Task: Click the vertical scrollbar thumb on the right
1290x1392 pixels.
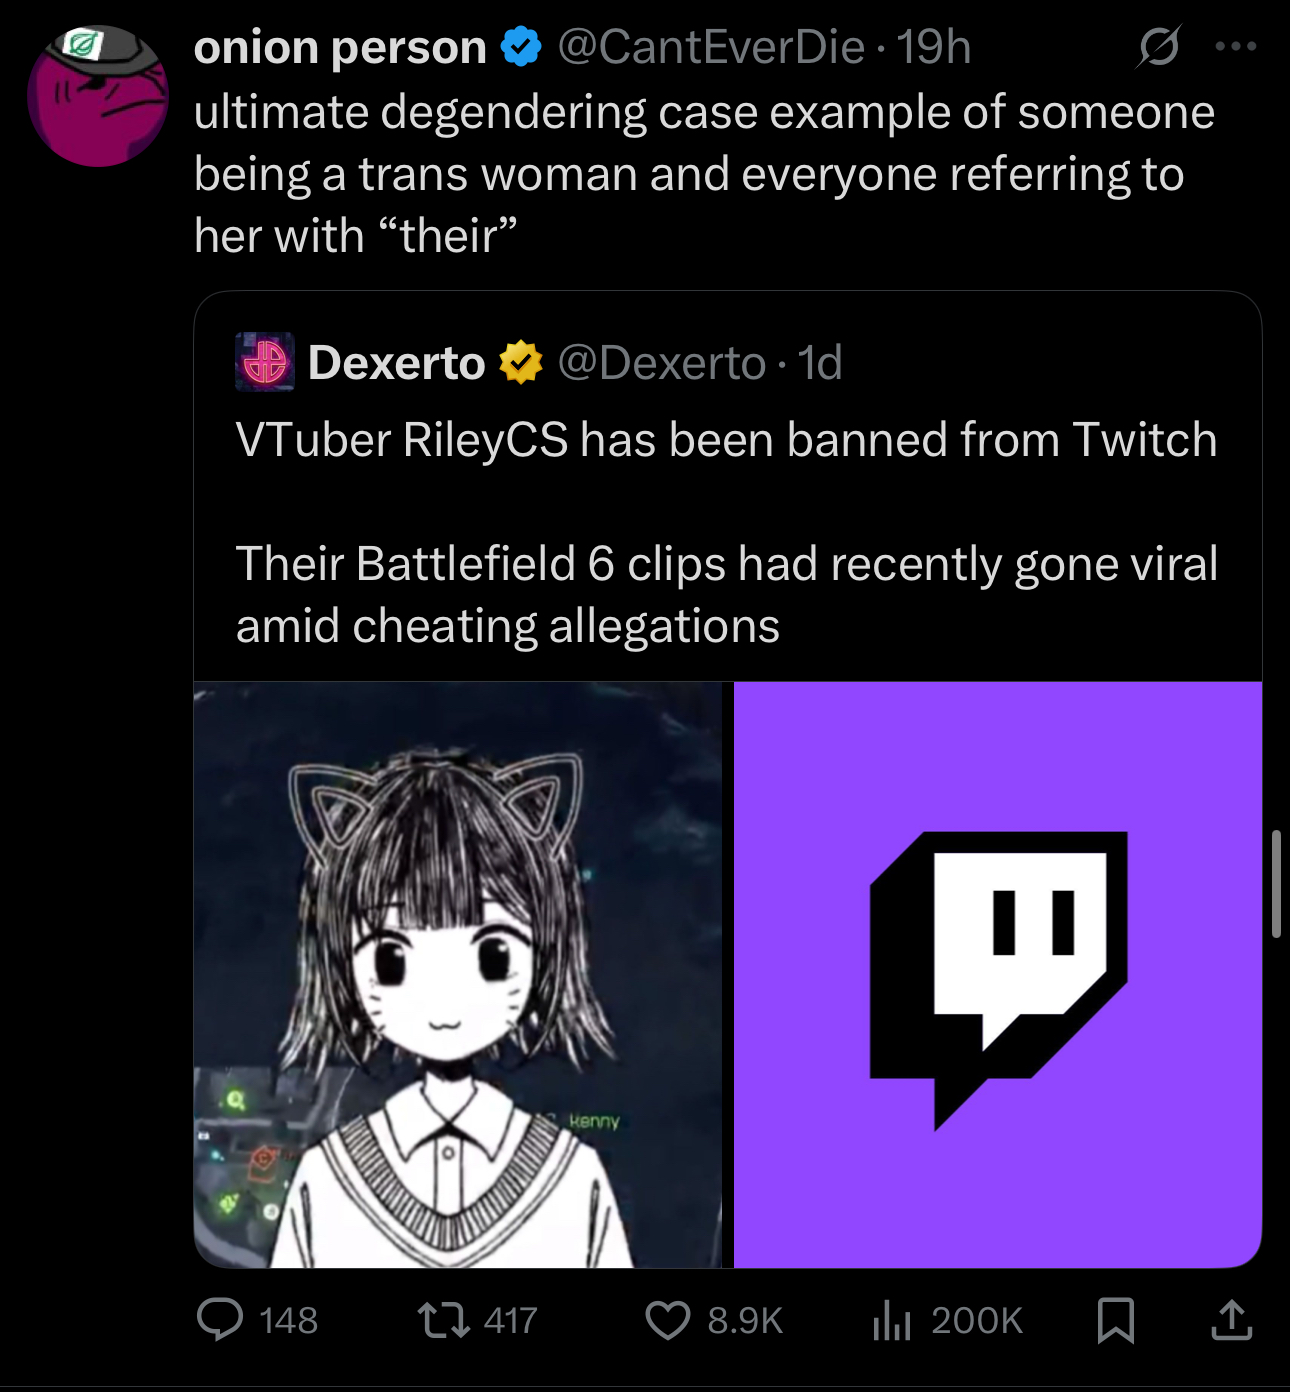Action: [1276, 883]
